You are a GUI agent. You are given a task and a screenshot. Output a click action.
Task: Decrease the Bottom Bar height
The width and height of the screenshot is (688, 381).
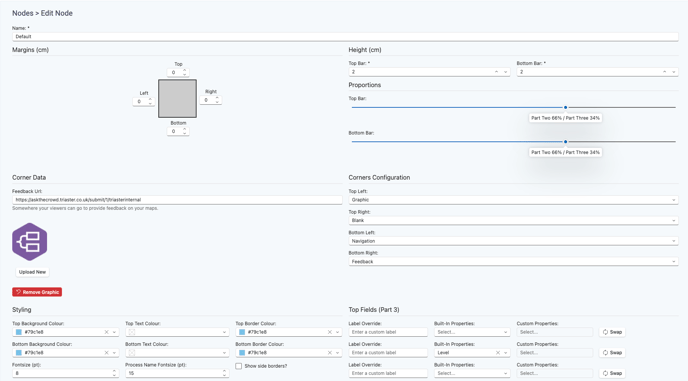pos(674,72)
